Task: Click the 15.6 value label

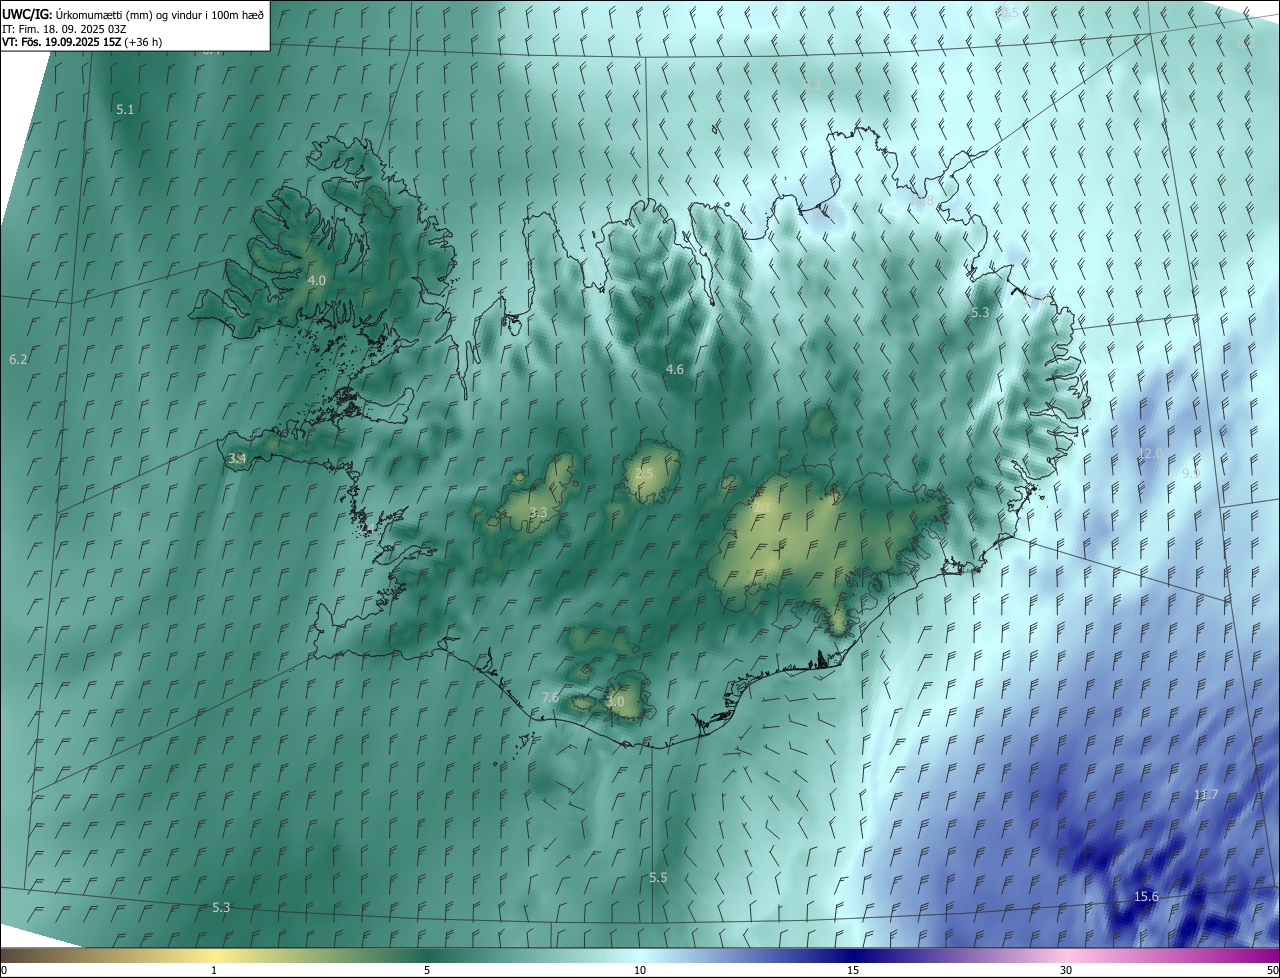Action: (x=1146, y=897)
